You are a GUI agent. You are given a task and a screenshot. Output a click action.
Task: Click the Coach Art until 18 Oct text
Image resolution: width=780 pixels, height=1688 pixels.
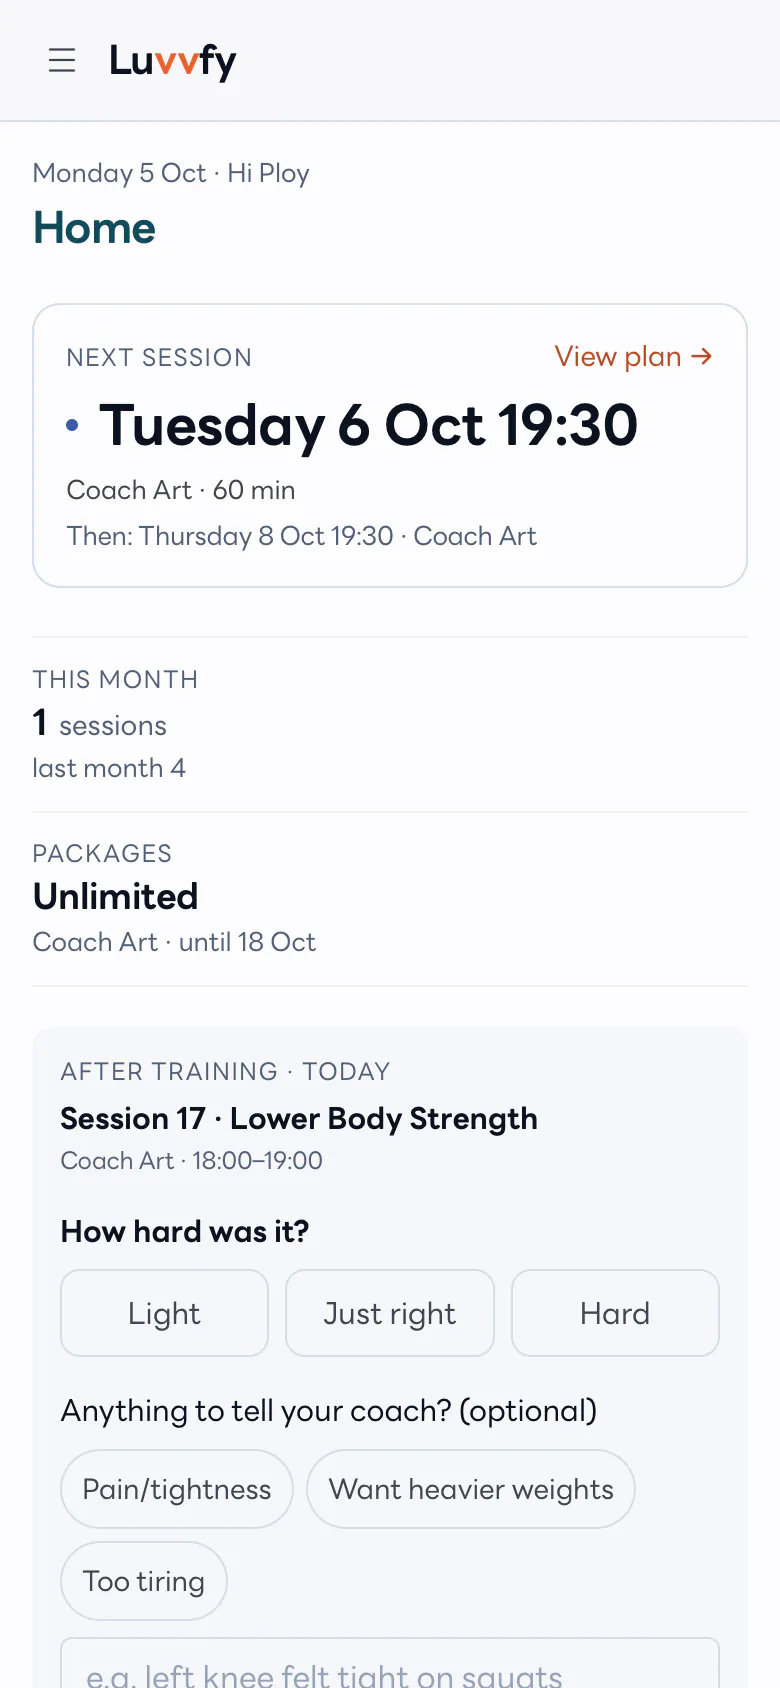(174, 942)
